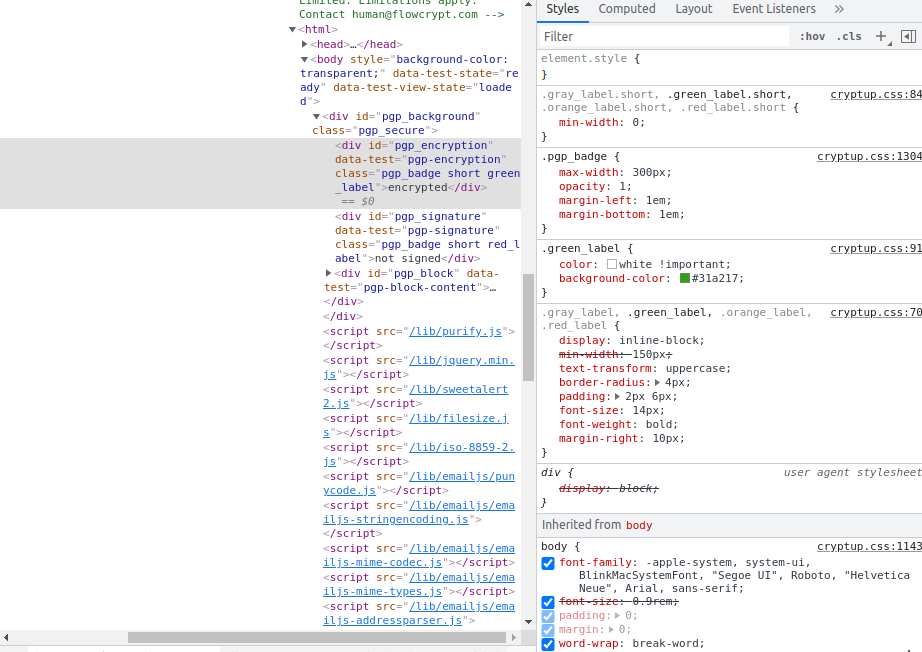Uncheck the font-family property checkbox
This screenshot has height=652, width=922.
547,563
